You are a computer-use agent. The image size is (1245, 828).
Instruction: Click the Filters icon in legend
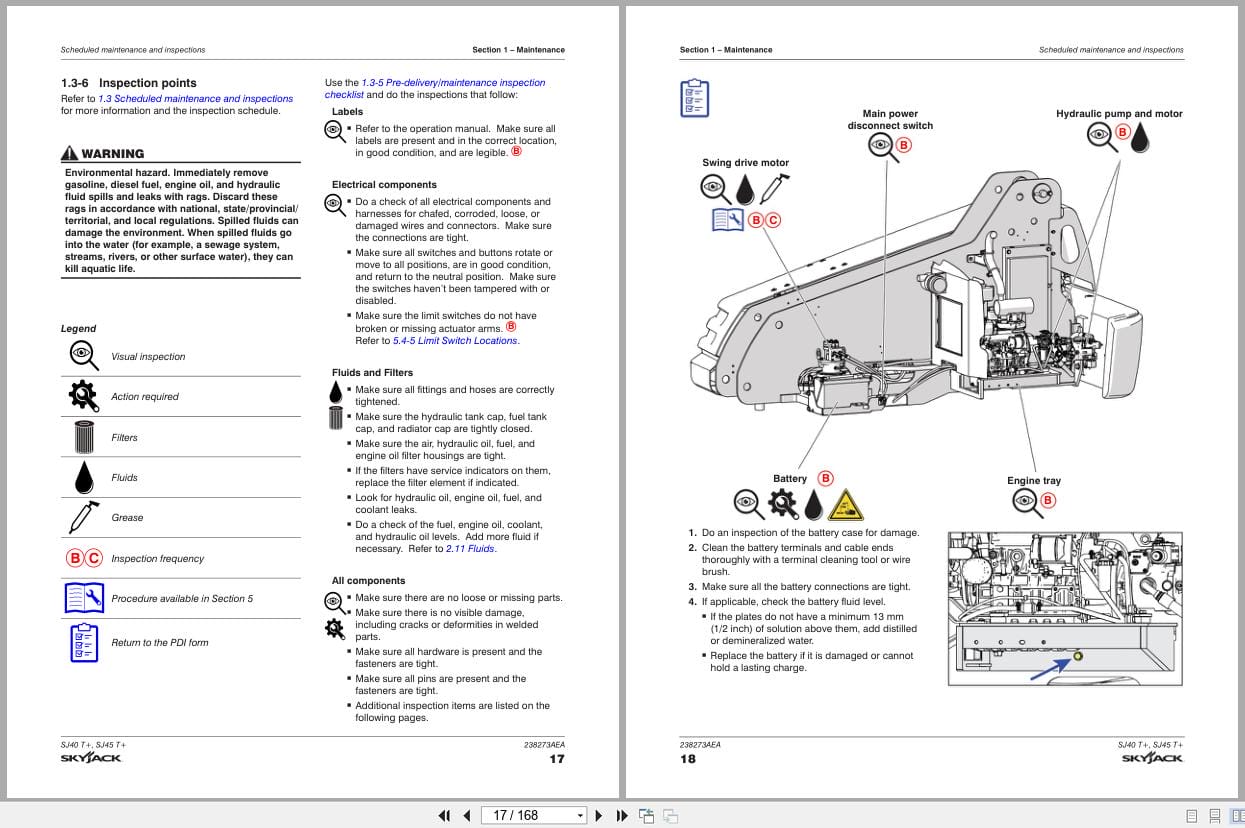[83, 437]
